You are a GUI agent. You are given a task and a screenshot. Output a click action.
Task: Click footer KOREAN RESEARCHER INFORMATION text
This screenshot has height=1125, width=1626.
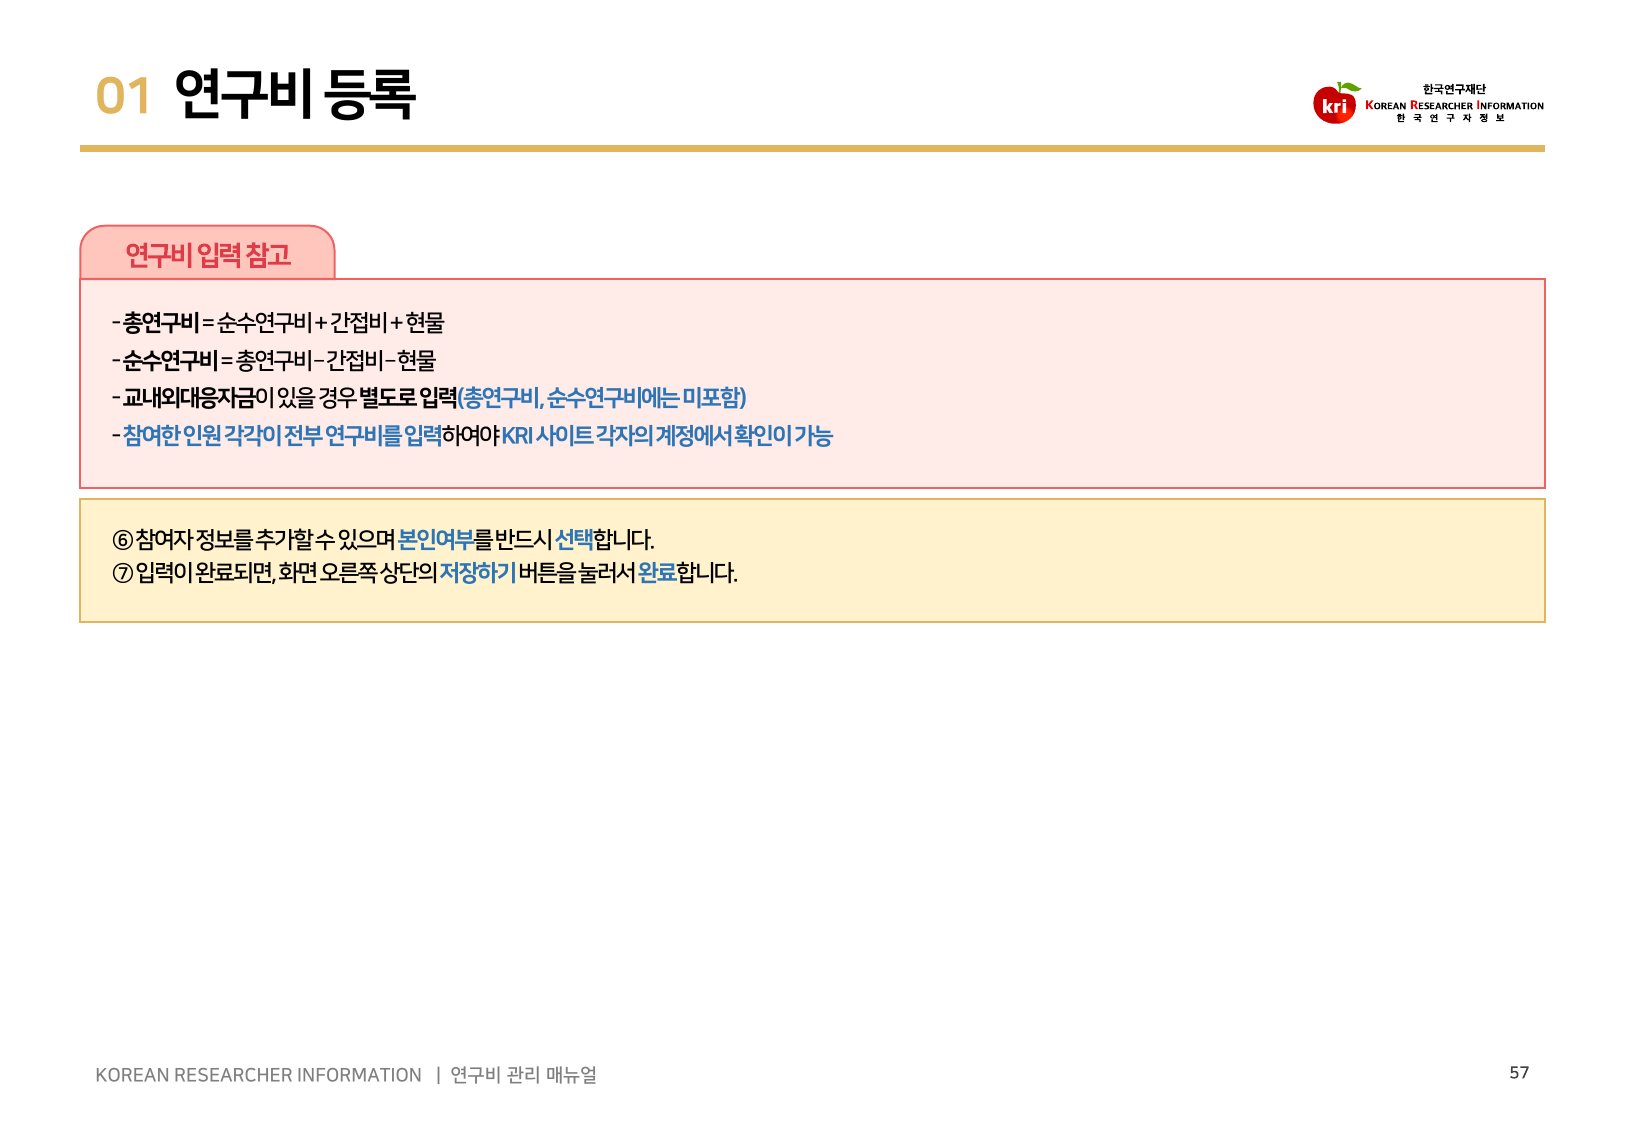(x=258, y=1075)
